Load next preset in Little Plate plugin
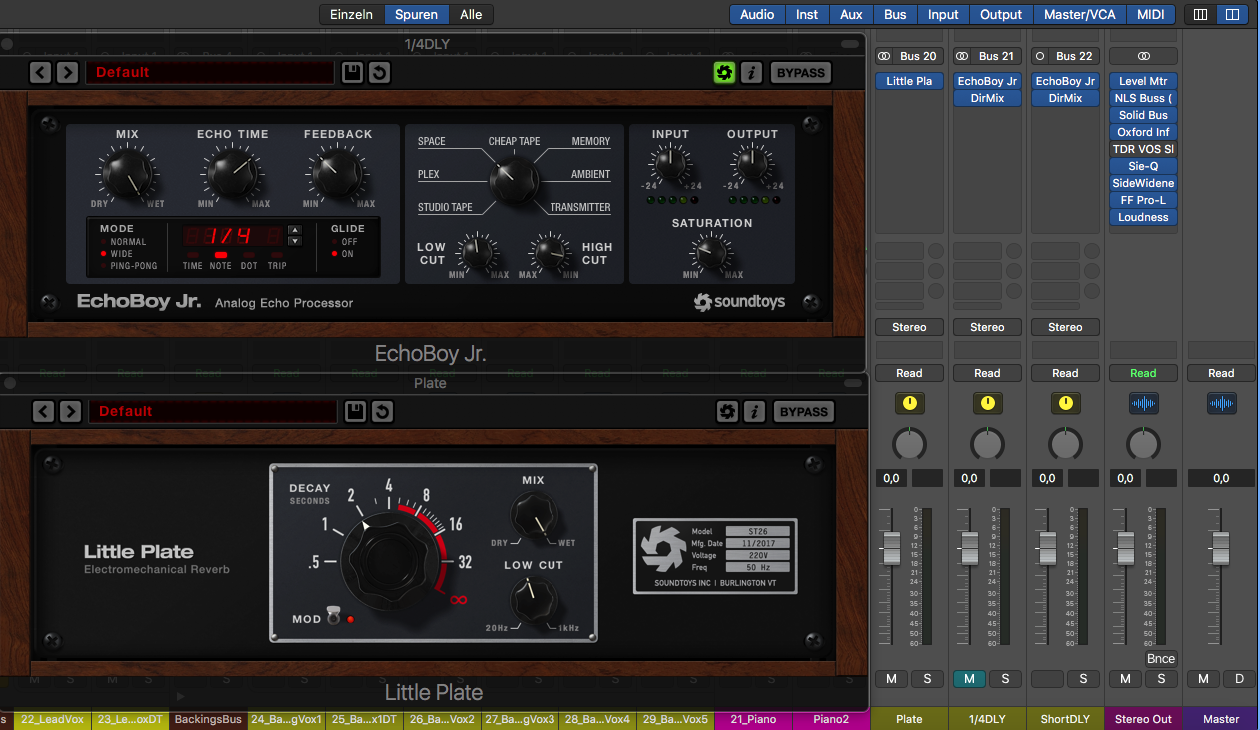Image resolution: width=1260 pixels, height=730 pixels. point(70,411)
